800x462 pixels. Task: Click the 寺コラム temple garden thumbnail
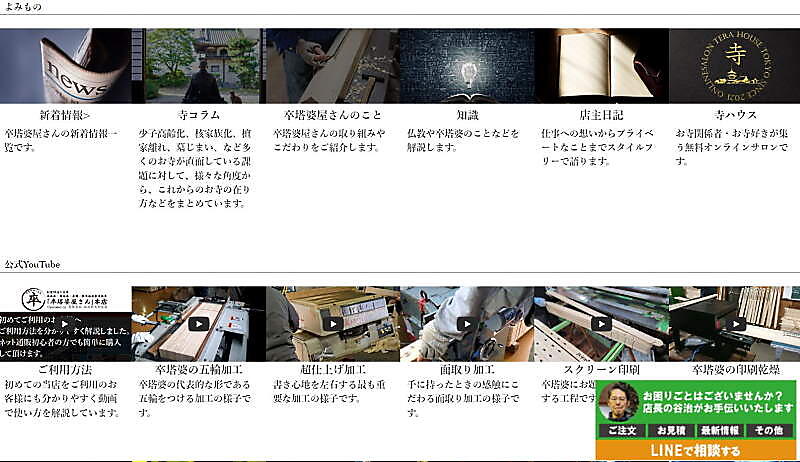point(199,66)
